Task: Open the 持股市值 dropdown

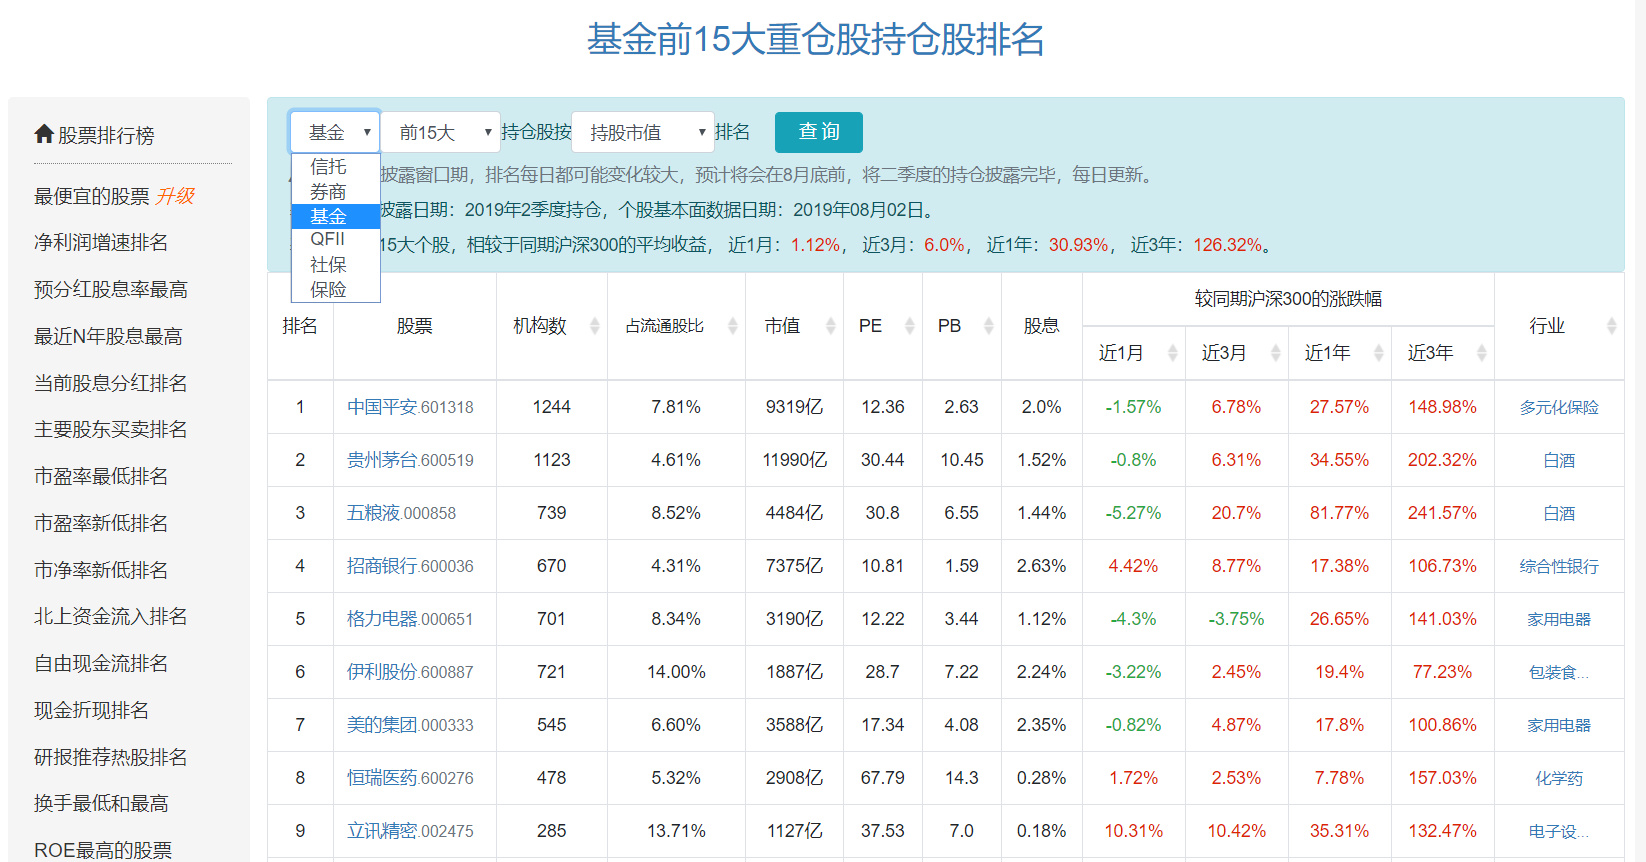Action: (x=643, y=132)
